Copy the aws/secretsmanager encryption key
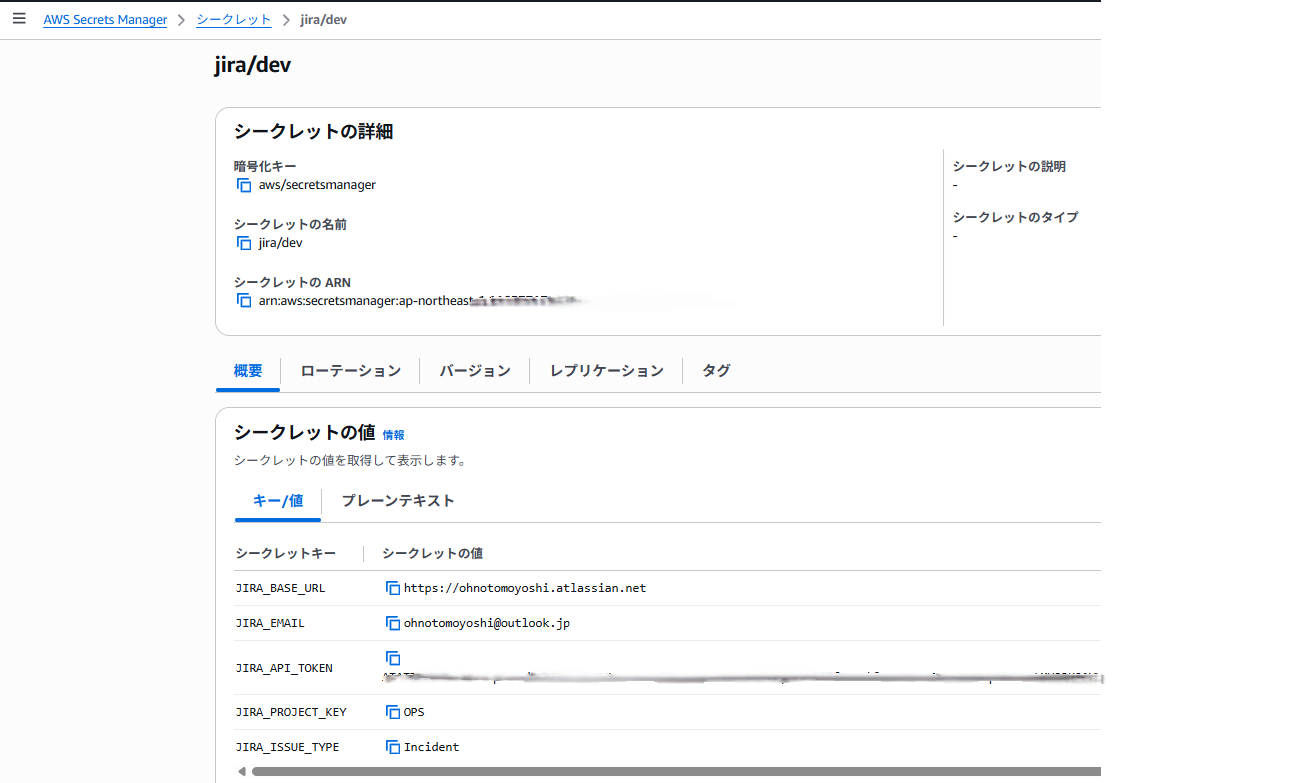 [x=244, y=185]
